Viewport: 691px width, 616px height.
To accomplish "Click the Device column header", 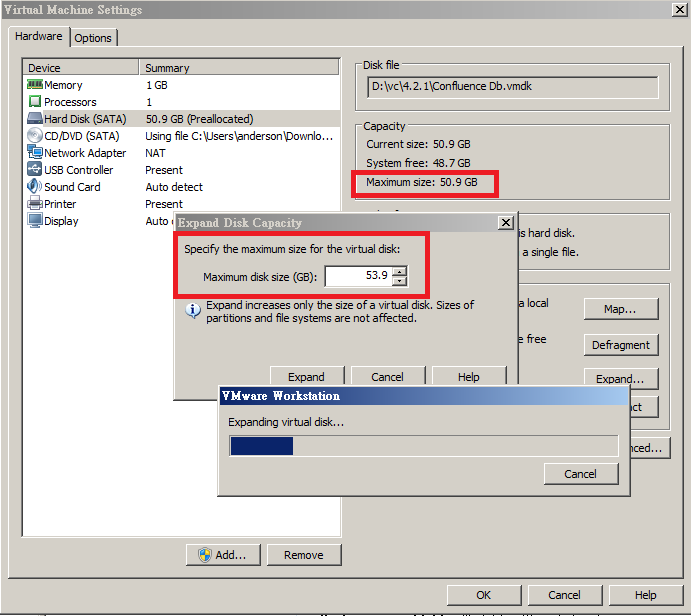I will (x=81, y=67).
